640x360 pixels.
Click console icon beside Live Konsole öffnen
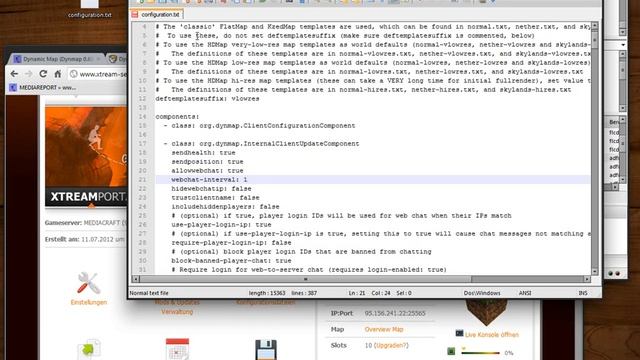coord(459,333)
